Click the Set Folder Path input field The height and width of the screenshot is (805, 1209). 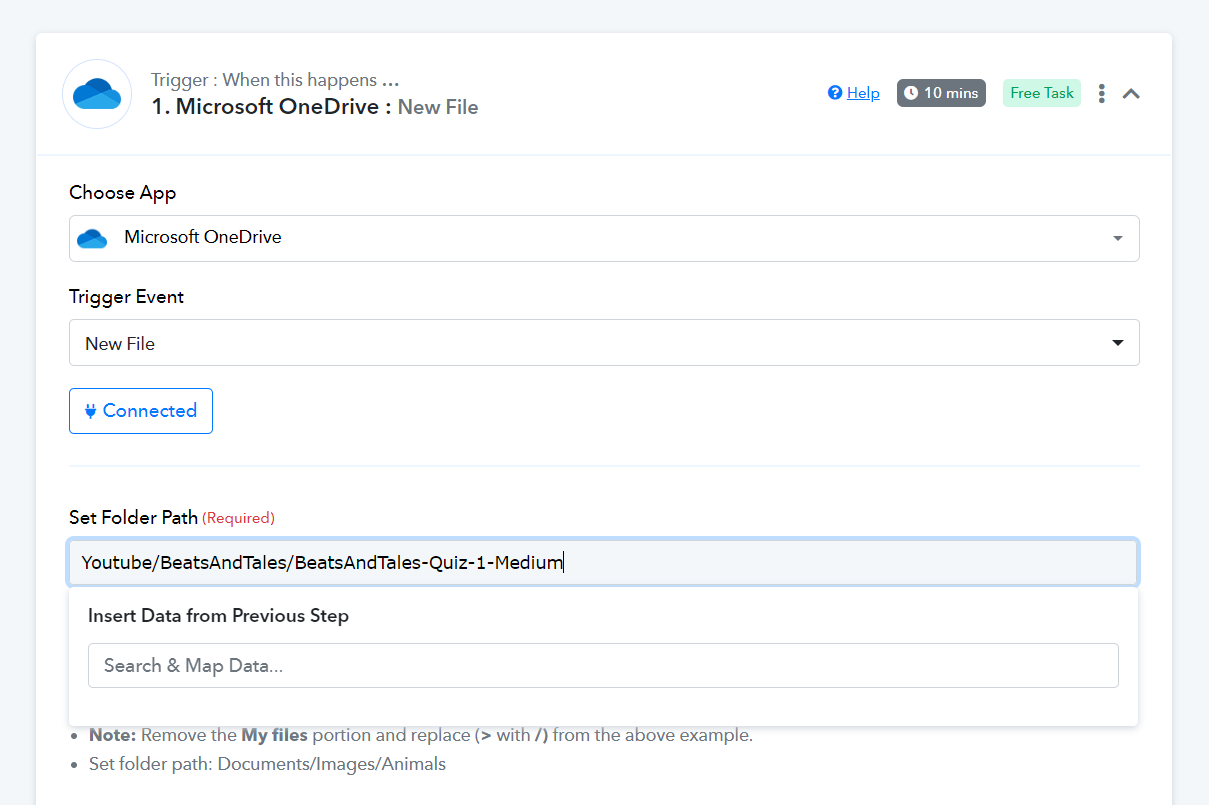[603, 562]
